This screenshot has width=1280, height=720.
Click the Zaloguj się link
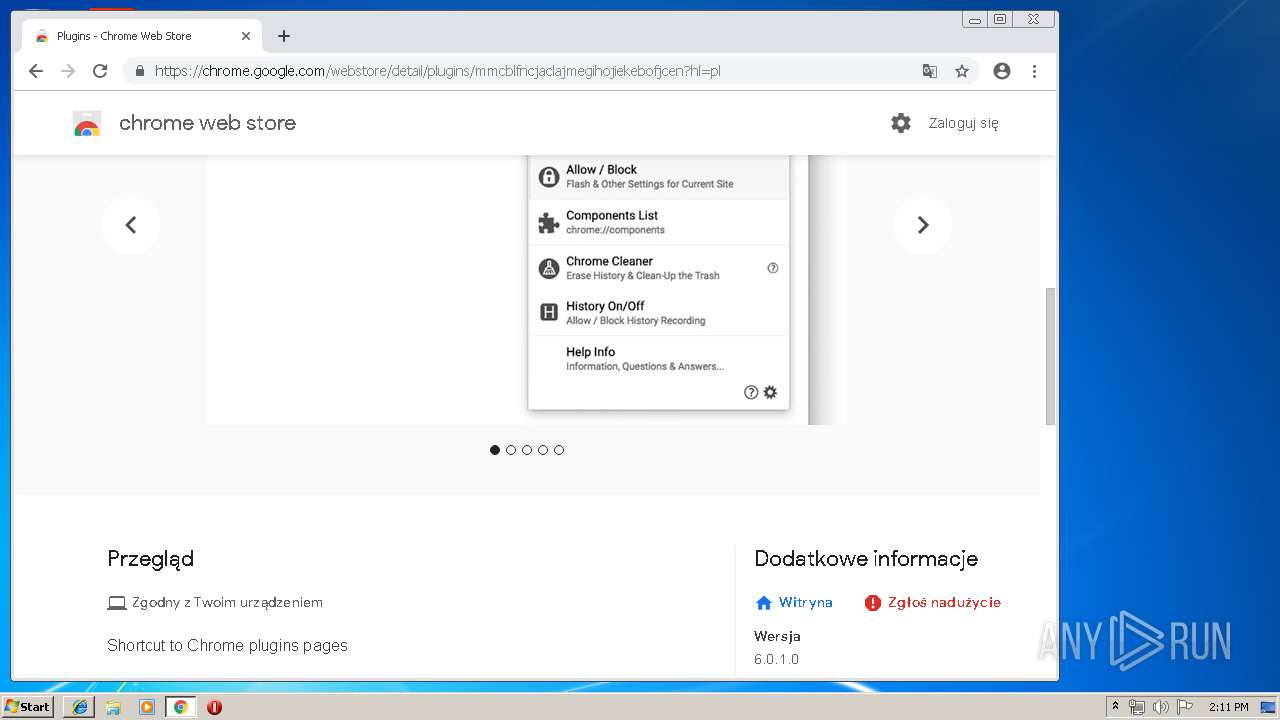pyautogui.click(x=963, y=123)
